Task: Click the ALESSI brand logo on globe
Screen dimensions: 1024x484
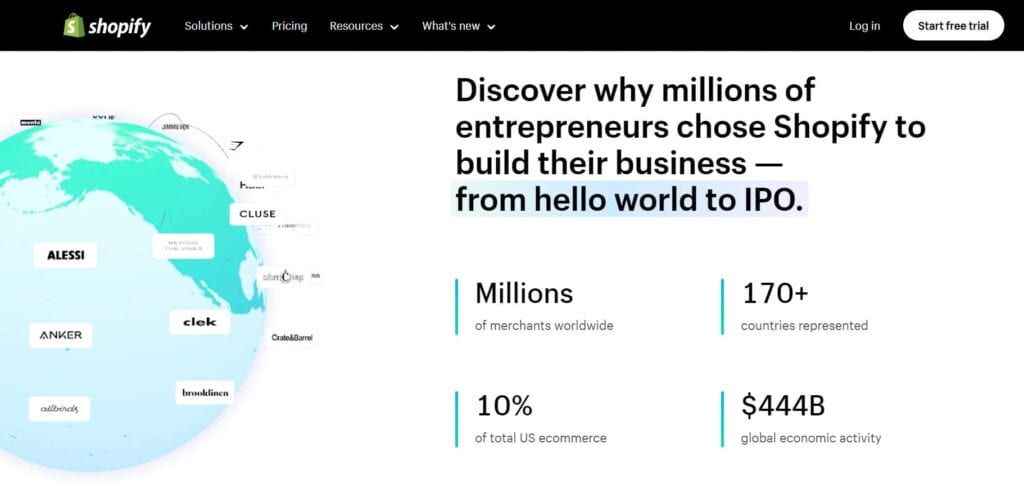Action: [x=66, y=255]
